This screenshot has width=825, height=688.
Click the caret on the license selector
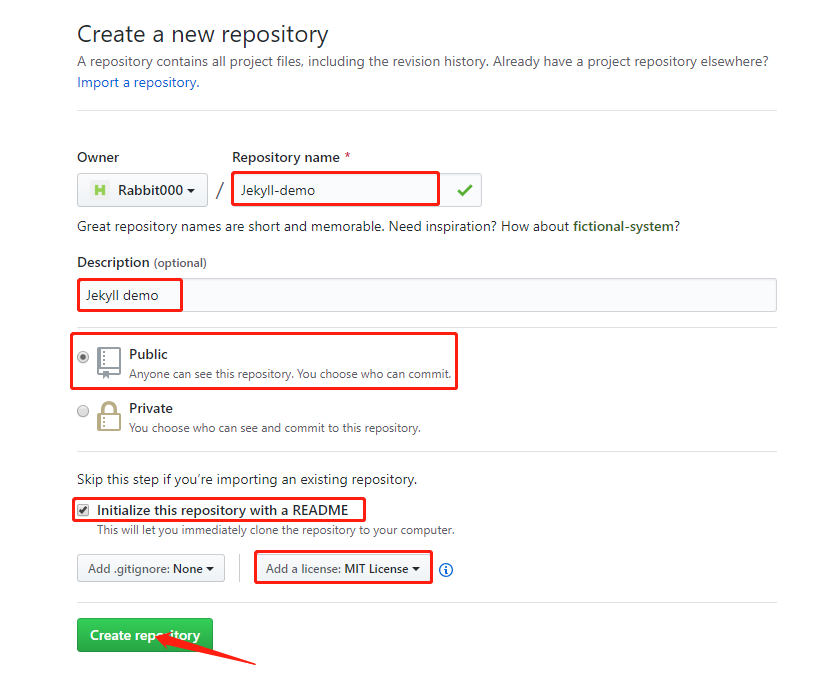coord(418,567)
